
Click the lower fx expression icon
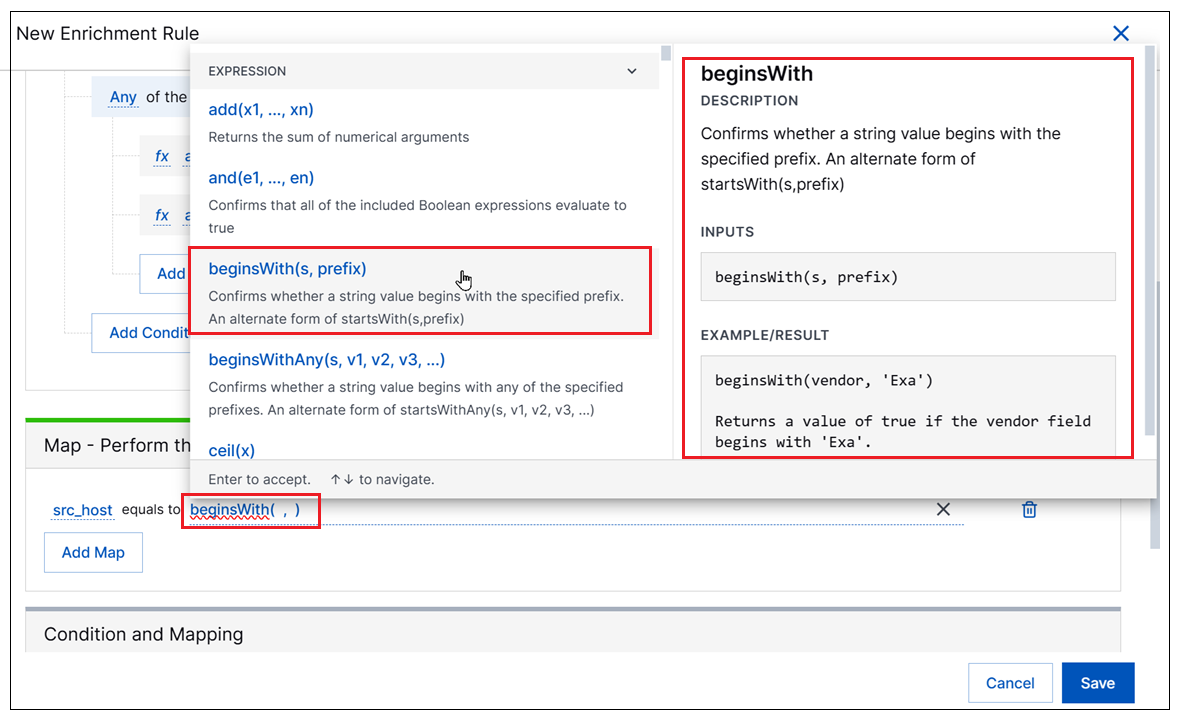[162, 215]
